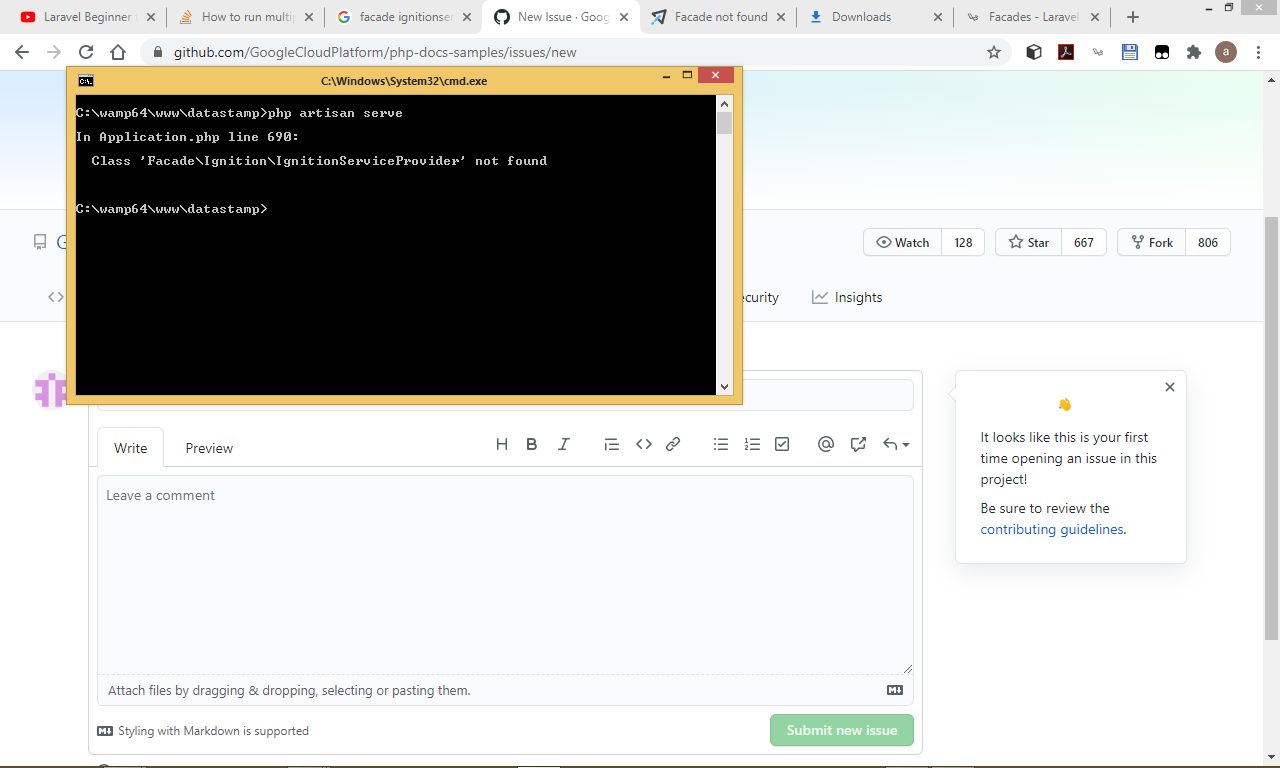
Task: Reference an issue or pull request
Action: point(858,444)
